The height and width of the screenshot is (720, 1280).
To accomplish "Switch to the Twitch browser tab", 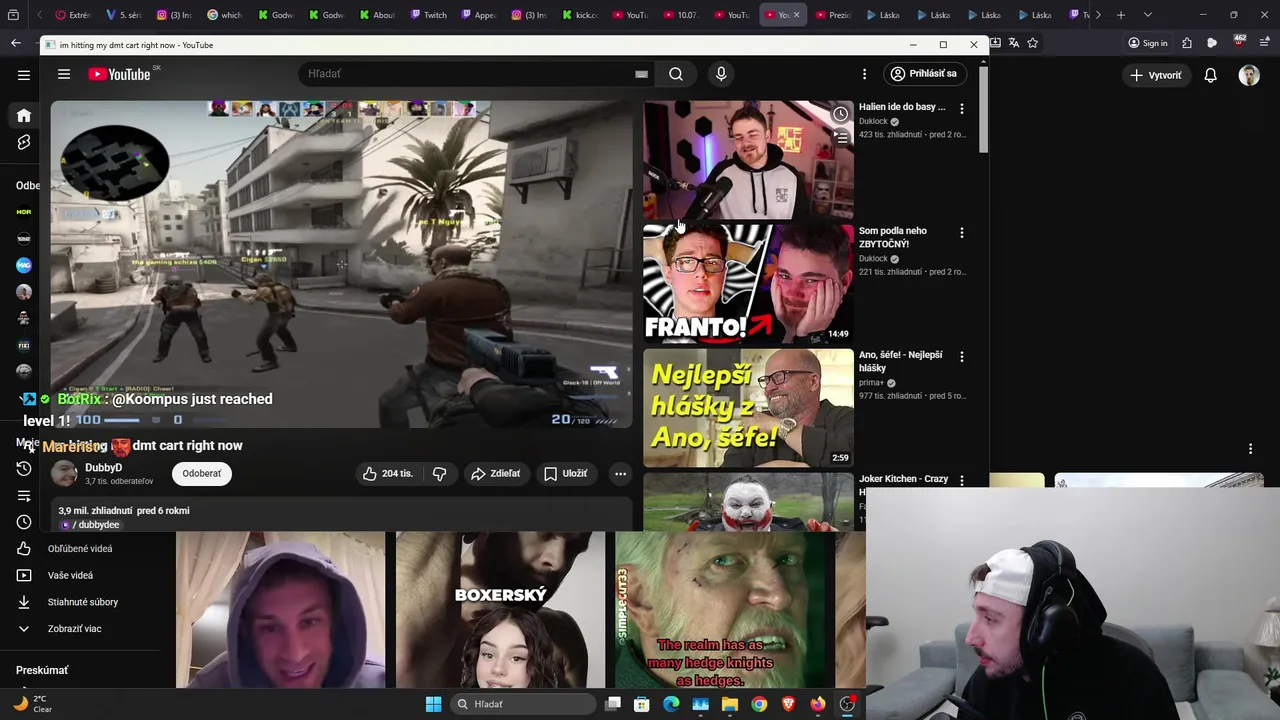I will [x=428, y=15].
